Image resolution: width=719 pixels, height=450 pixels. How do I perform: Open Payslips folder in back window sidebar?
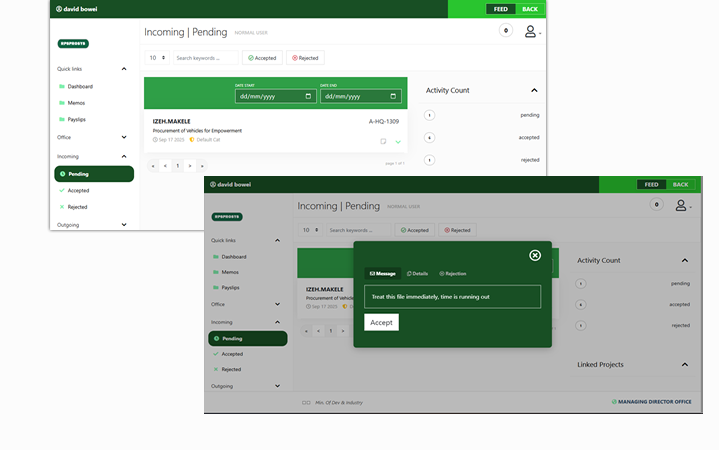72,119
